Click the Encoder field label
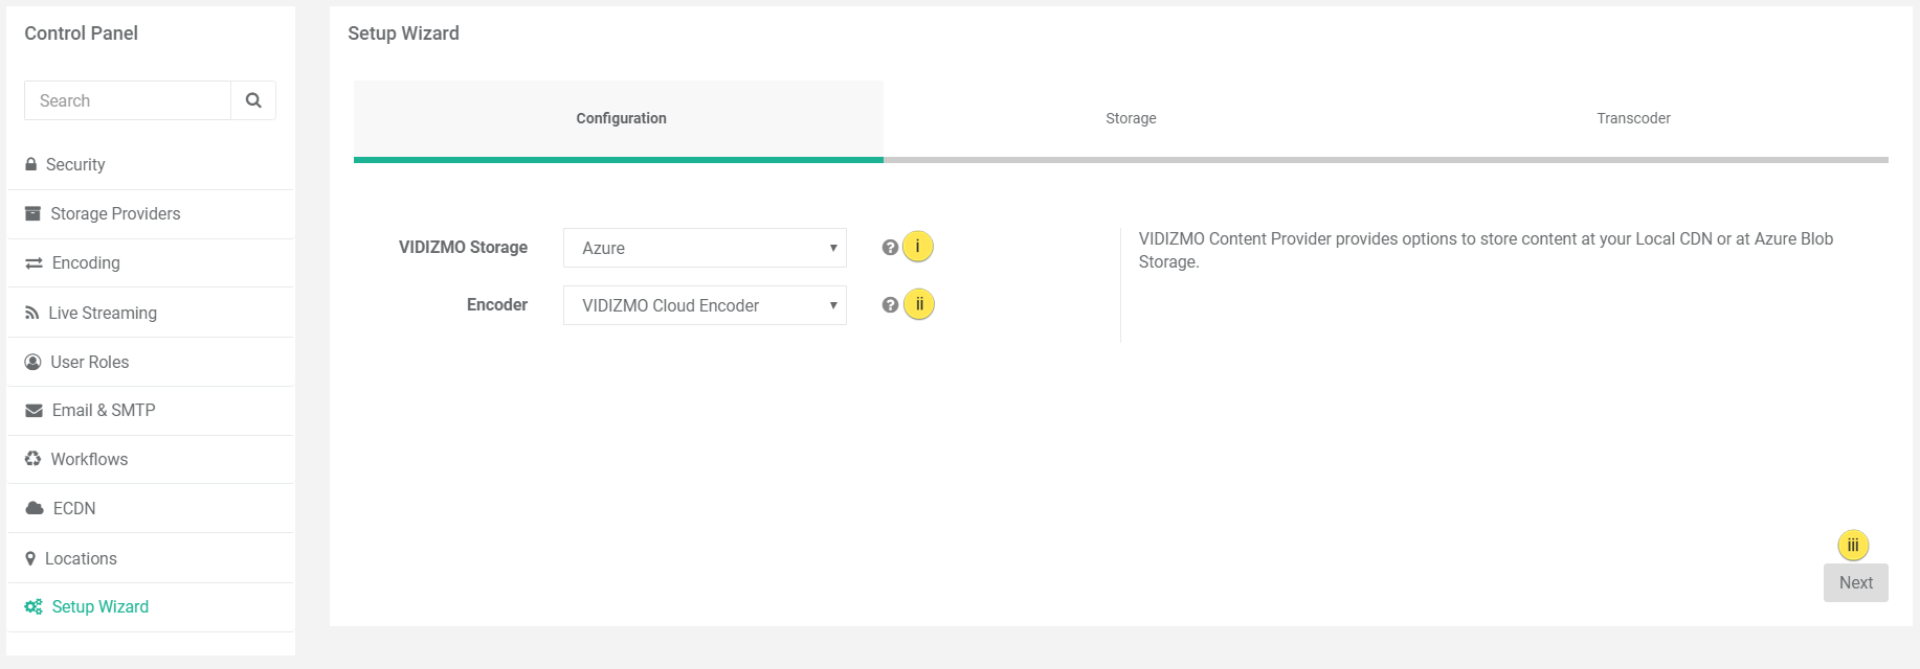Screen dimensions: 1920x669 (497, 305)
